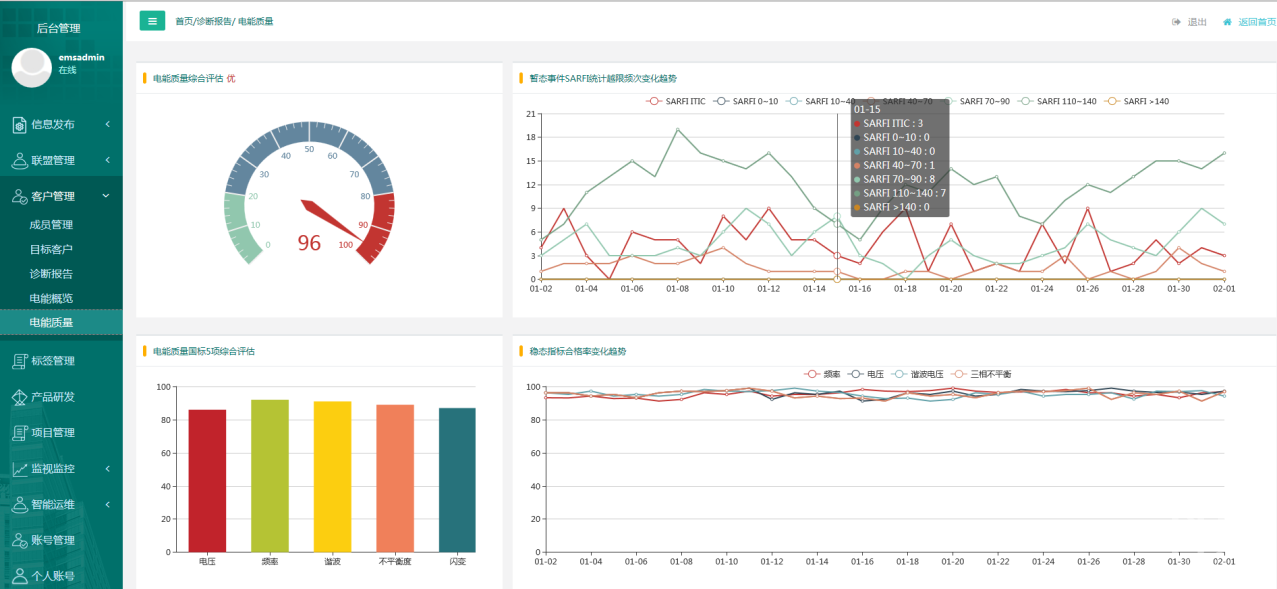Open the 电能概览 submenu item

51,298
